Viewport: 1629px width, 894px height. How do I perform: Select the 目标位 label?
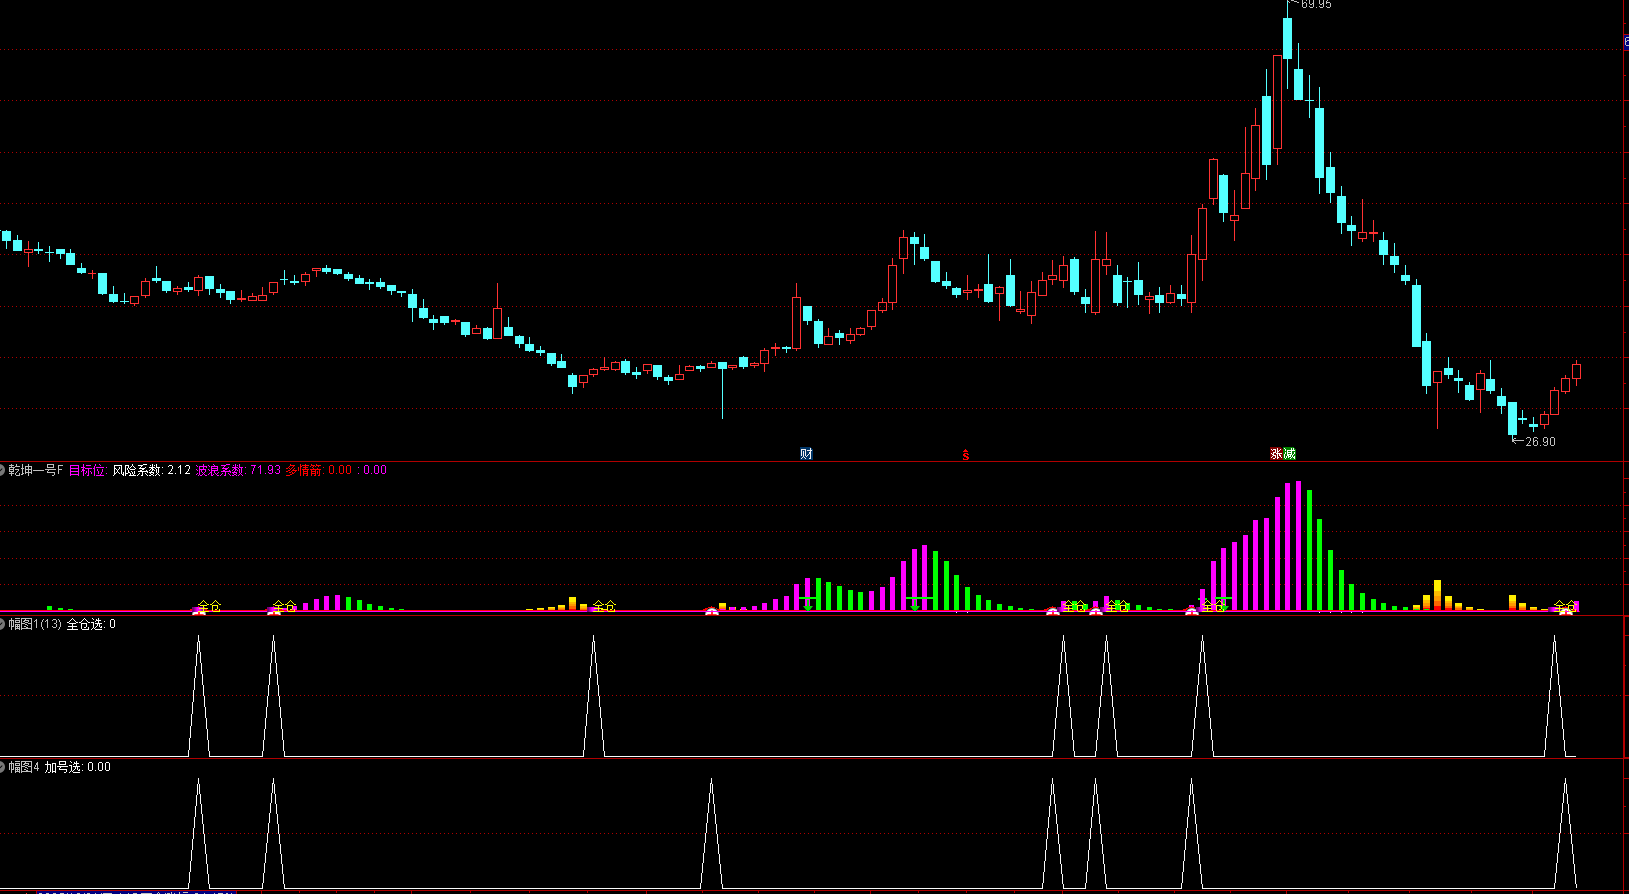pos(87,470)
